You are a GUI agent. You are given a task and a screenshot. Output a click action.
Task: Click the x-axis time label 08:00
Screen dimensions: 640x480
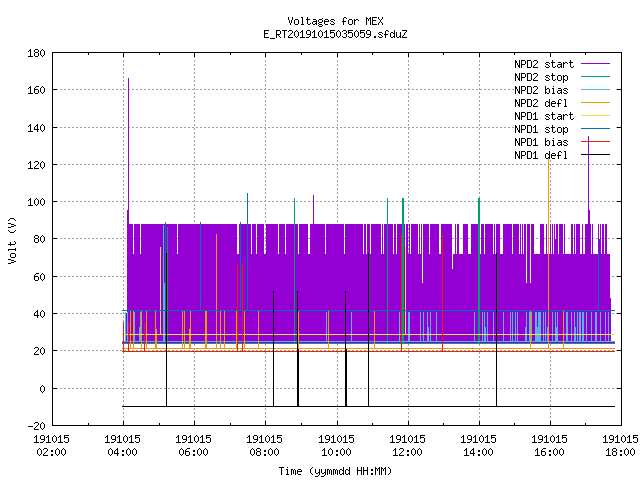click(x=264, y=452)
